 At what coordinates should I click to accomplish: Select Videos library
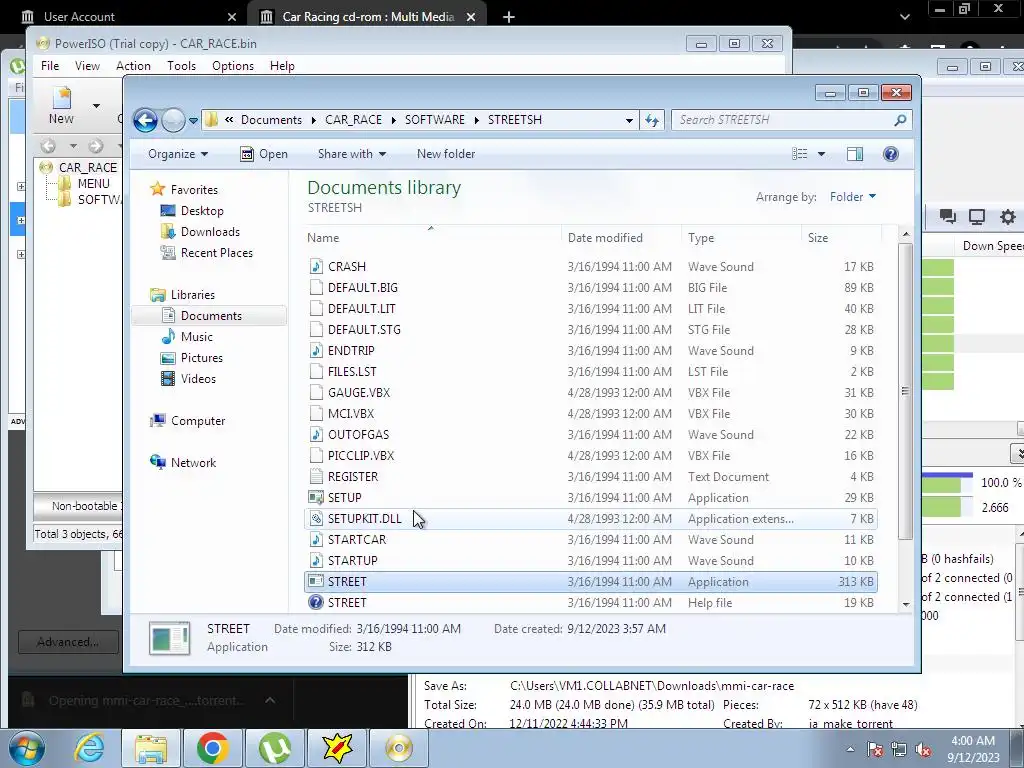click(x=198, y=379)
